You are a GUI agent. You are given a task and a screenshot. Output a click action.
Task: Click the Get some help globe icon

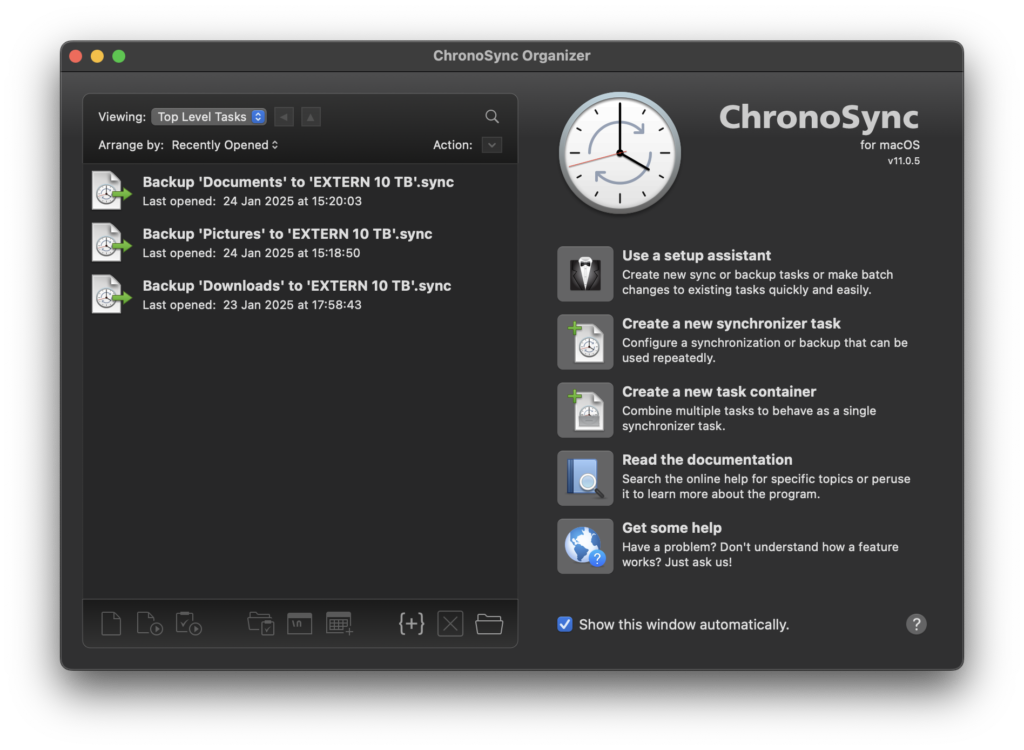click(x=585, y=546)
